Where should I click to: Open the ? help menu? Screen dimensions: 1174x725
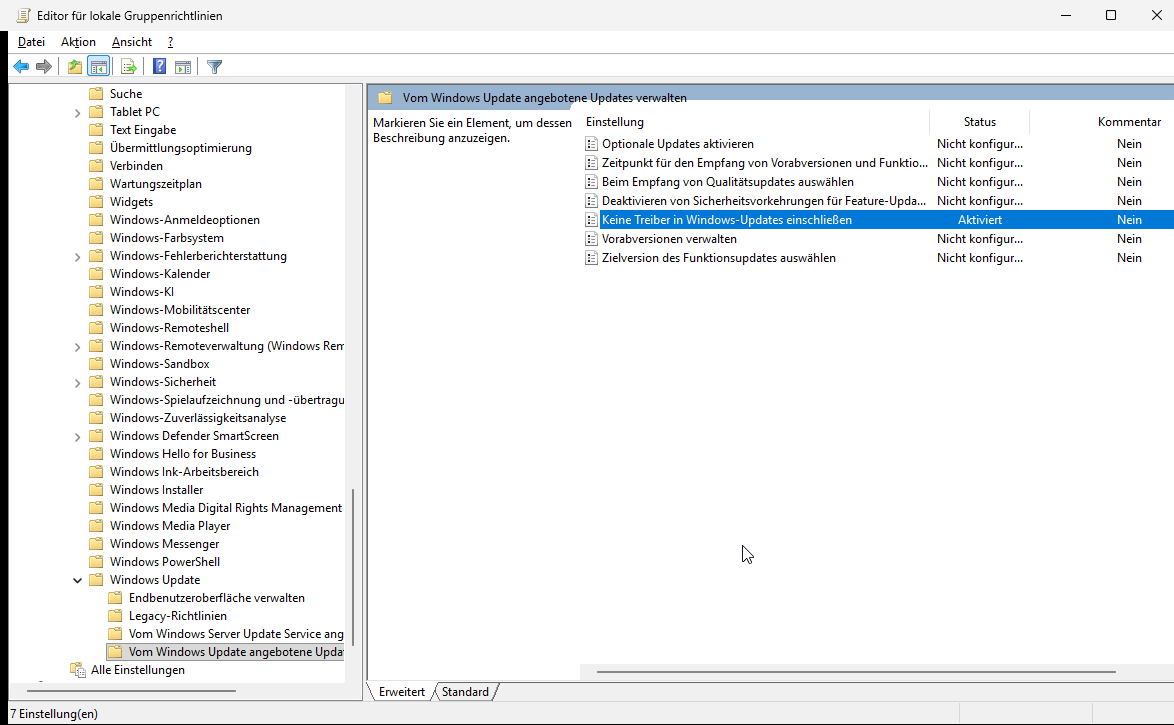point(171,42)
